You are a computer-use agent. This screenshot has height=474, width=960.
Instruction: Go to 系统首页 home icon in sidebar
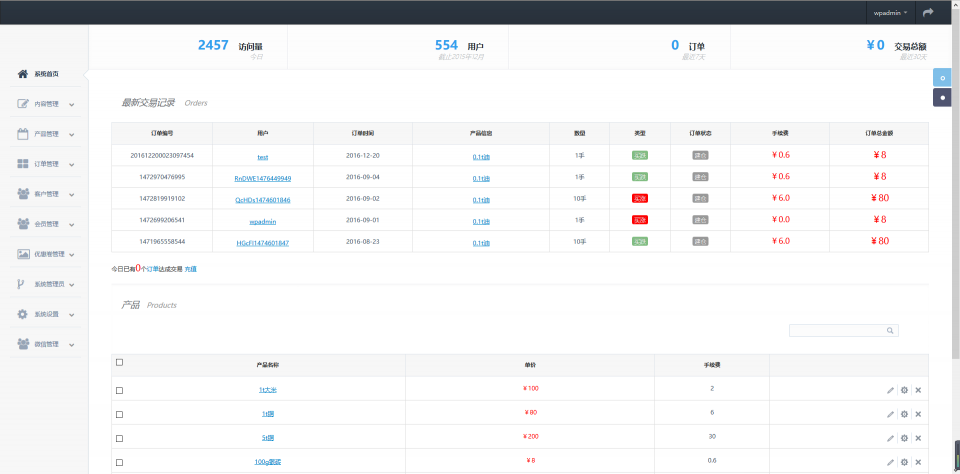point(23,74)
